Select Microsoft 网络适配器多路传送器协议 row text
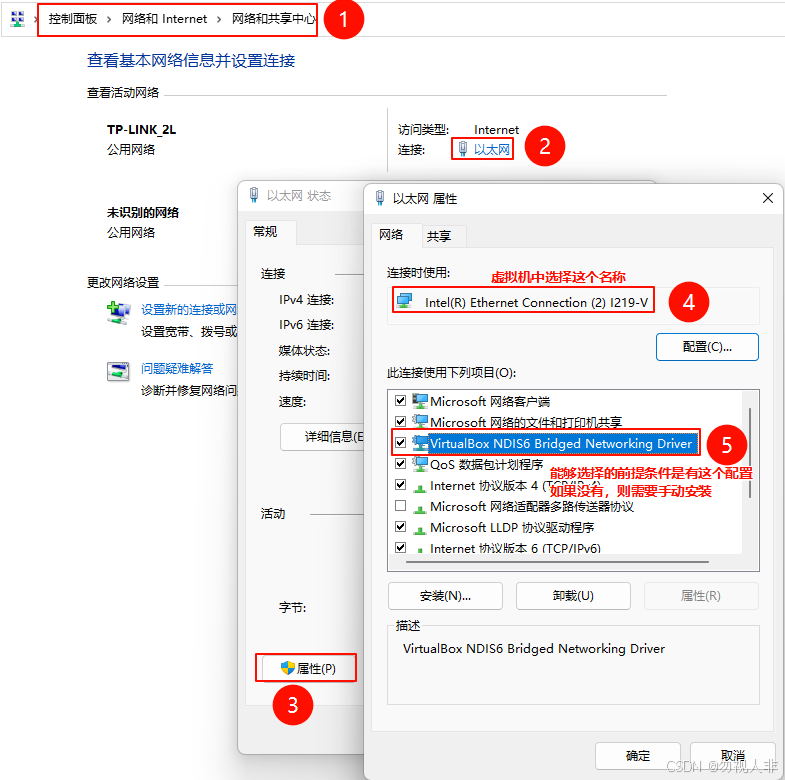The image size is (785, 780). point(532,507)
